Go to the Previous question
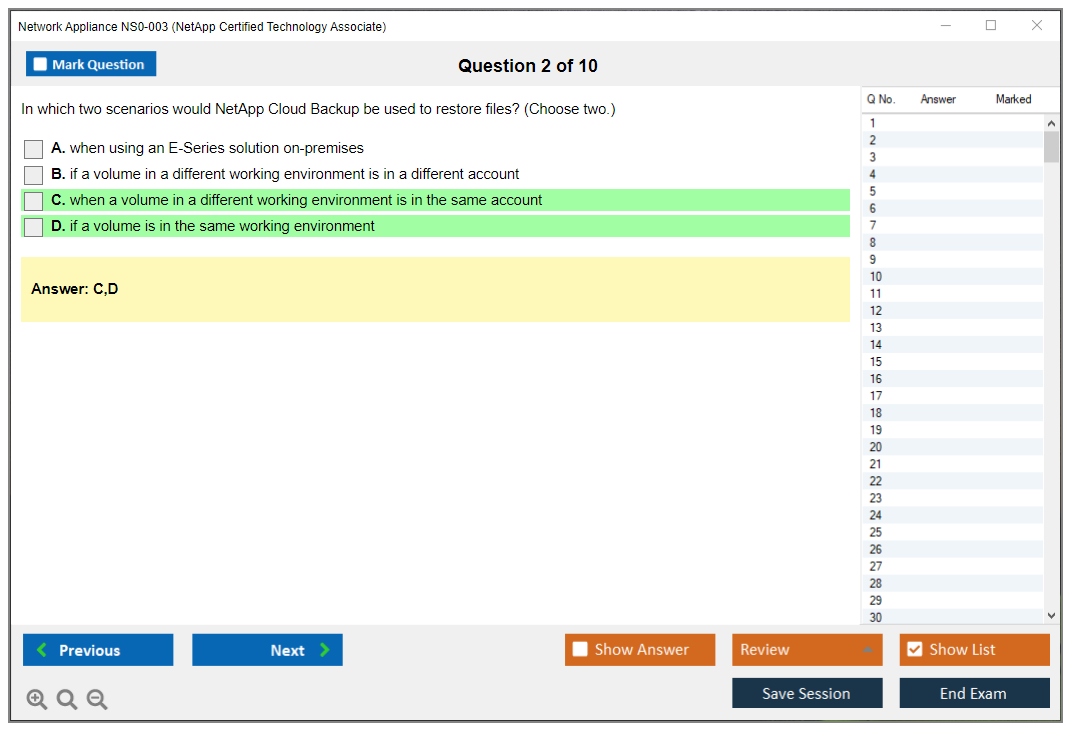This screenshot has height=735, width=1075. pyautogui.click(x=98, y=650)
